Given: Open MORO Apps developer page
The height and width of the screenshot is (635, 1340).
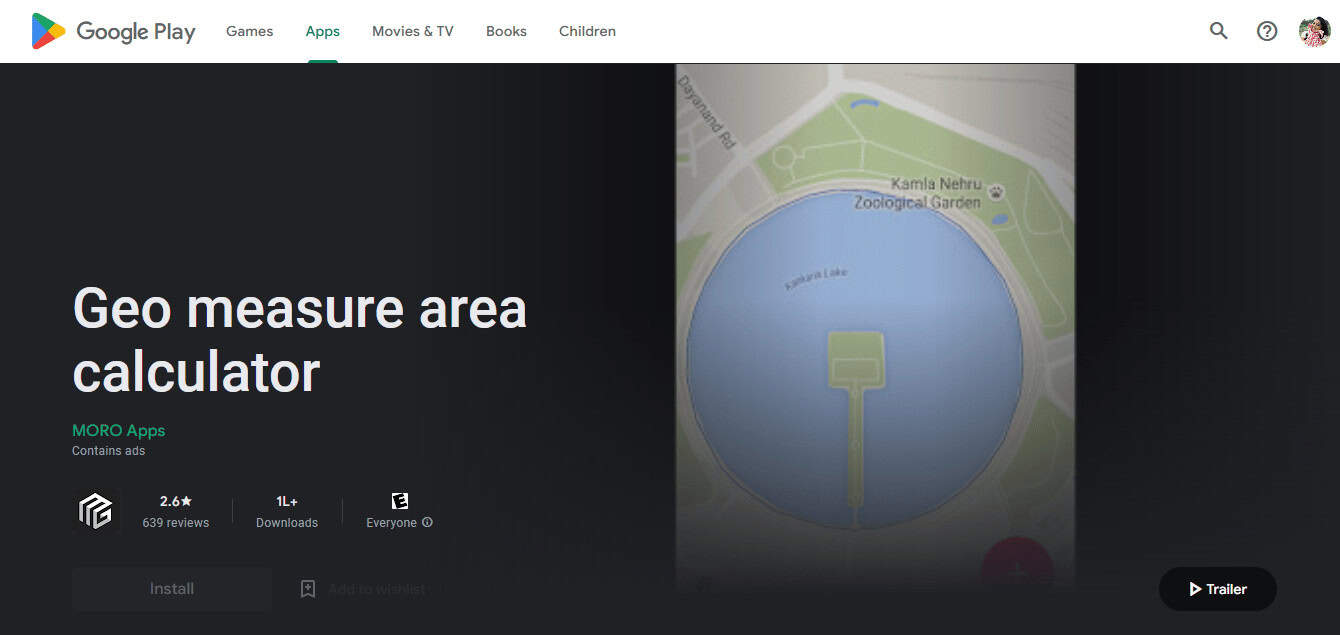Looking at the screenshot, I should pos(118,430).
